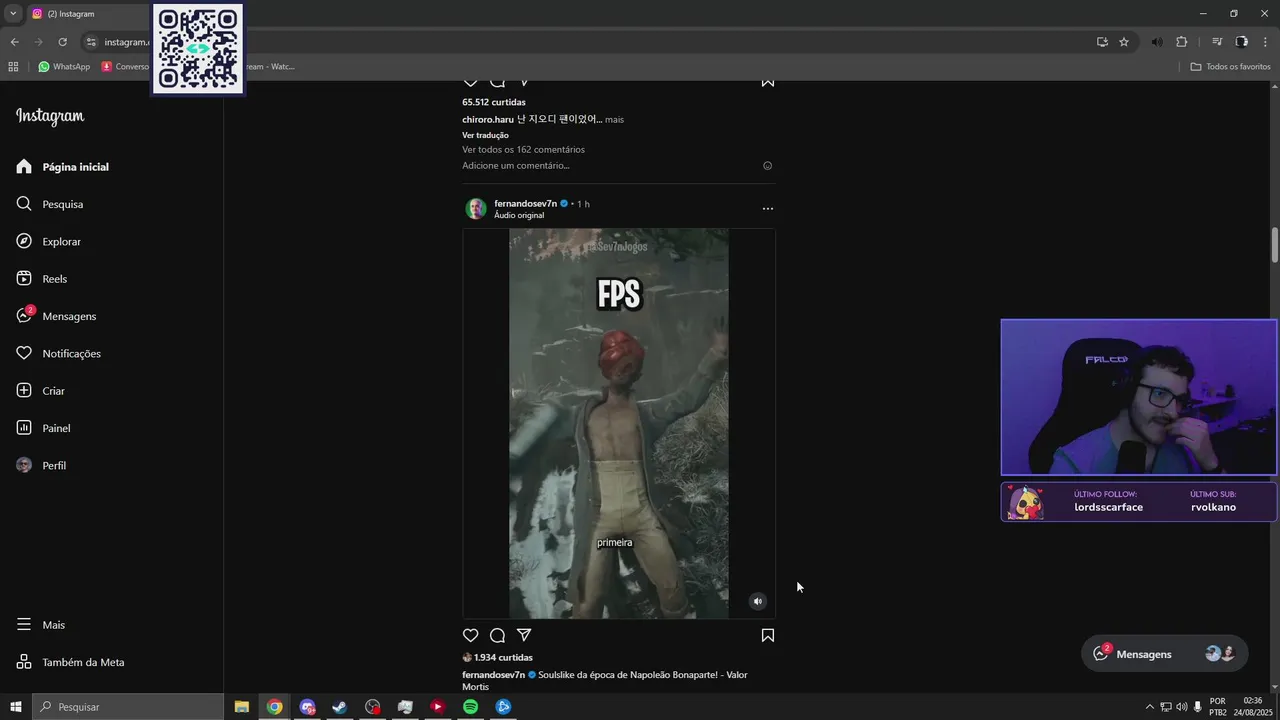Open the floating Mensagens chat button
The height and width of the screenshot is (720, 1280).
pos(1165,654)
